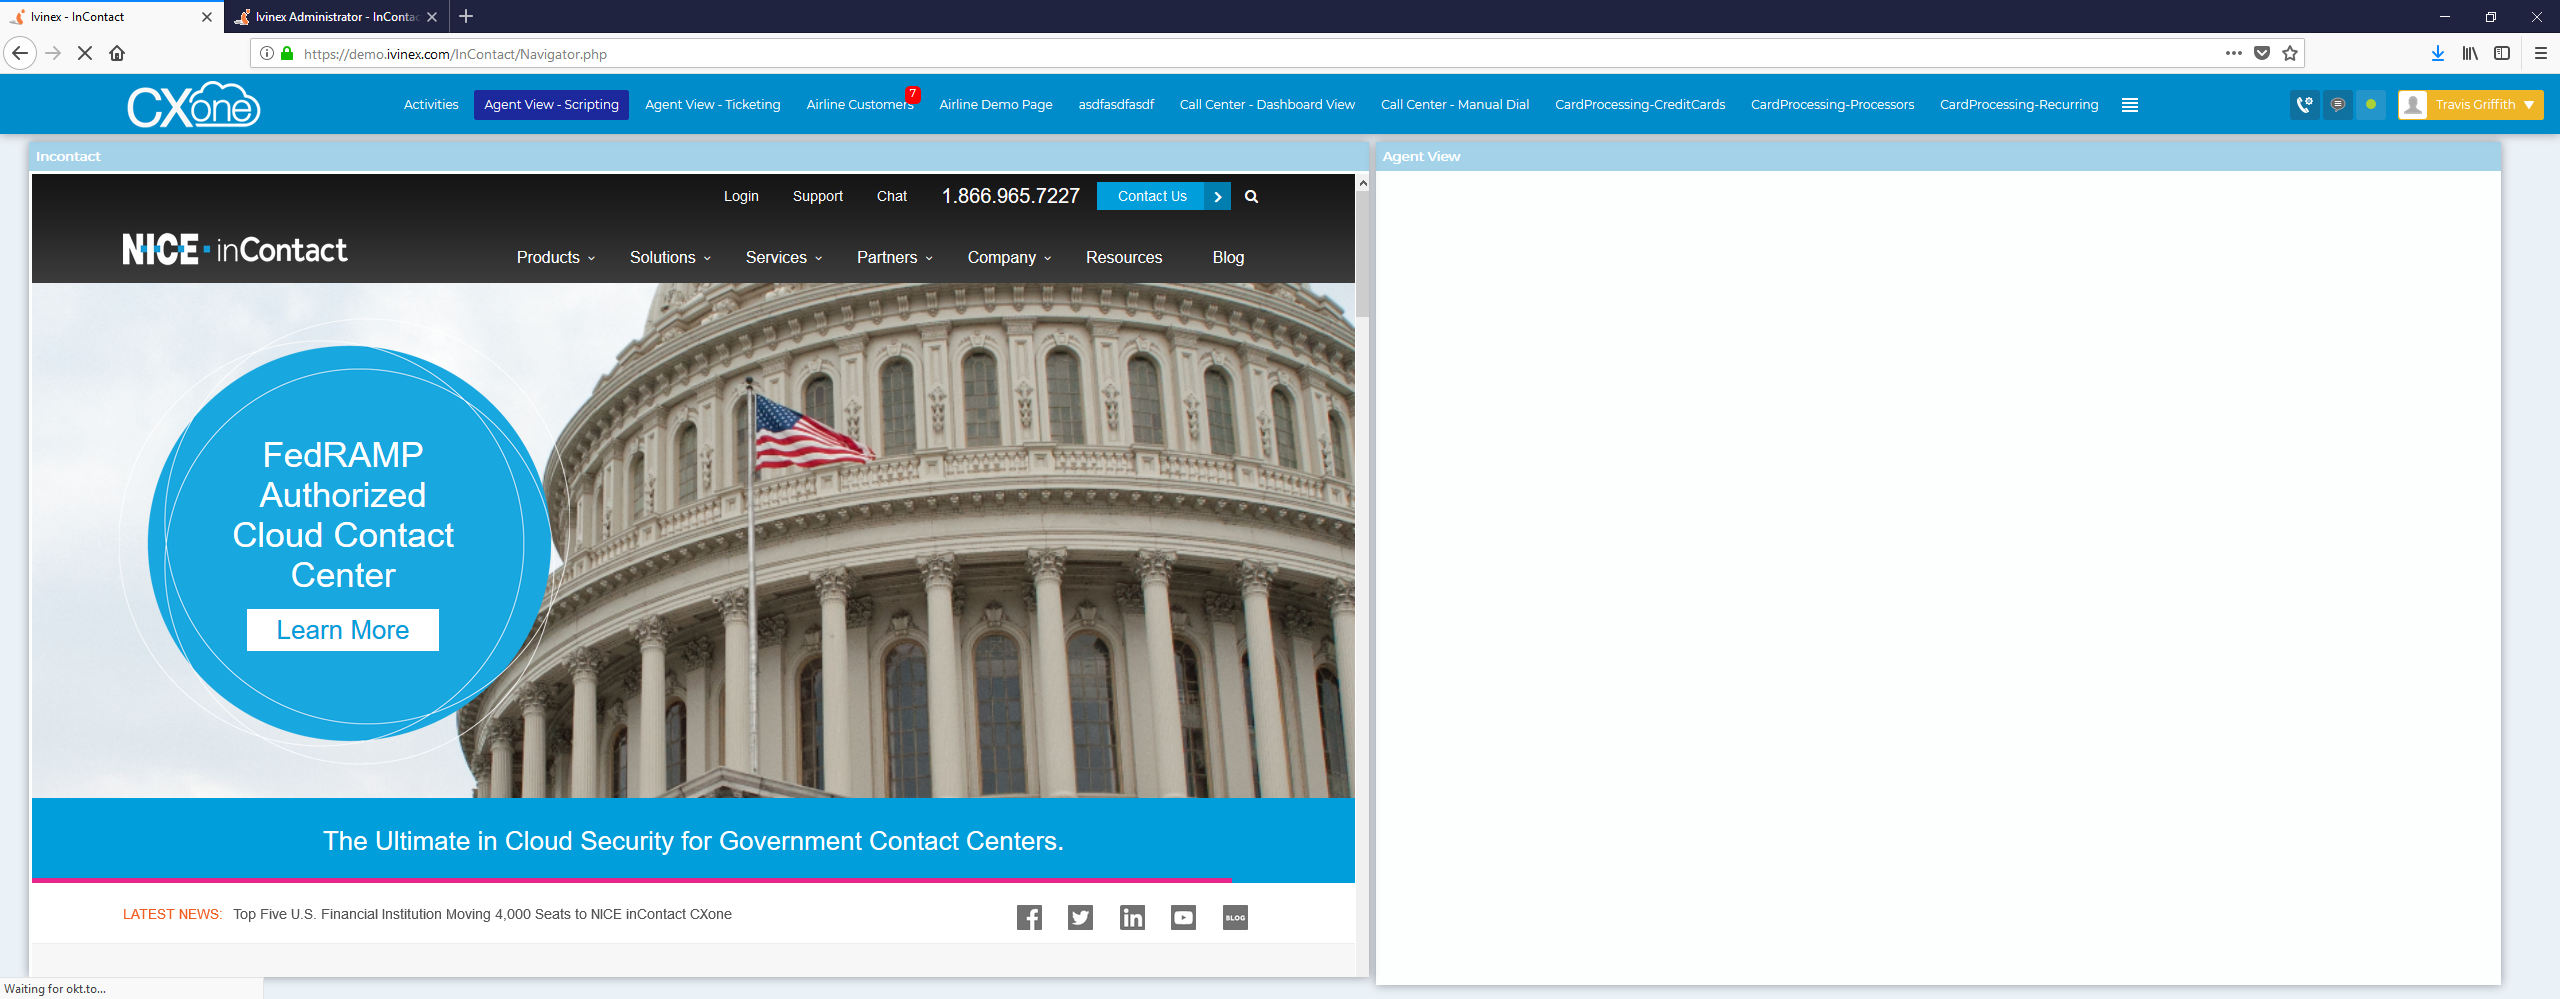The height and width of the screenshot is (999, 2560).
Task: Stop page loading with X button
Action: 85,53
